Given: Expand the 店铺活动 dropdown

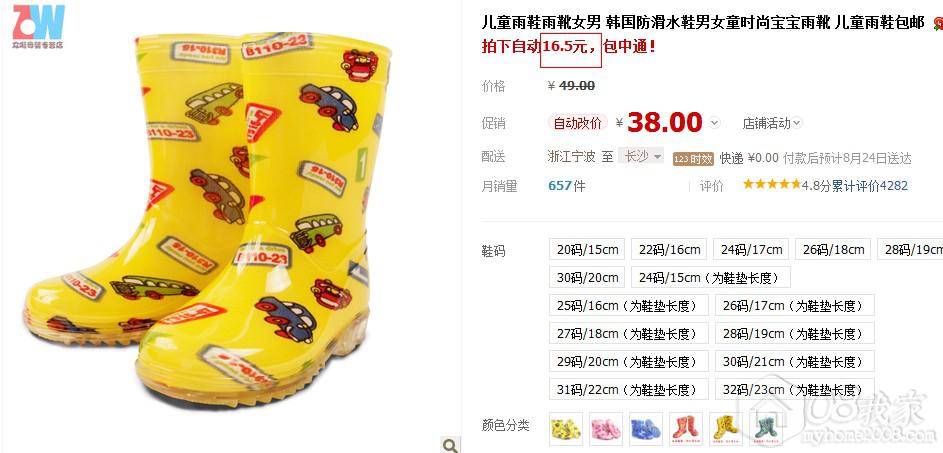Looking at the screenshot, I should pyautogui.click(x=772, y=123).
